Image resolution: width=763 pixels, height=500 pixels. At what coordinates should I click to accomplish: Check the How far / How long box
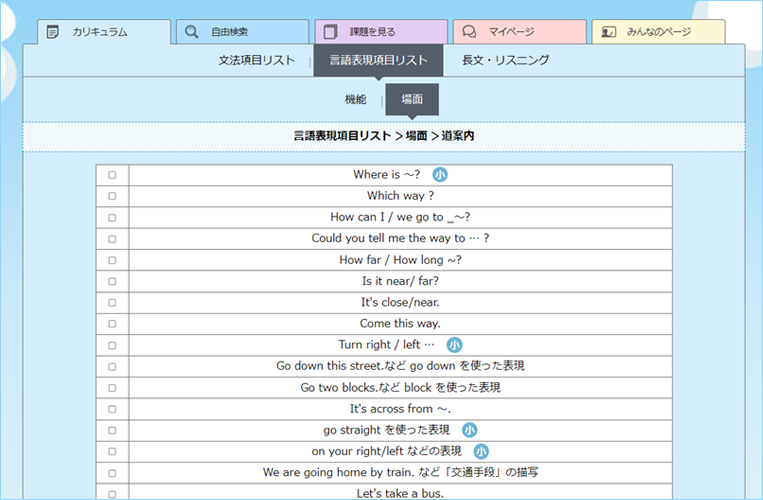[x=112, y=260]
